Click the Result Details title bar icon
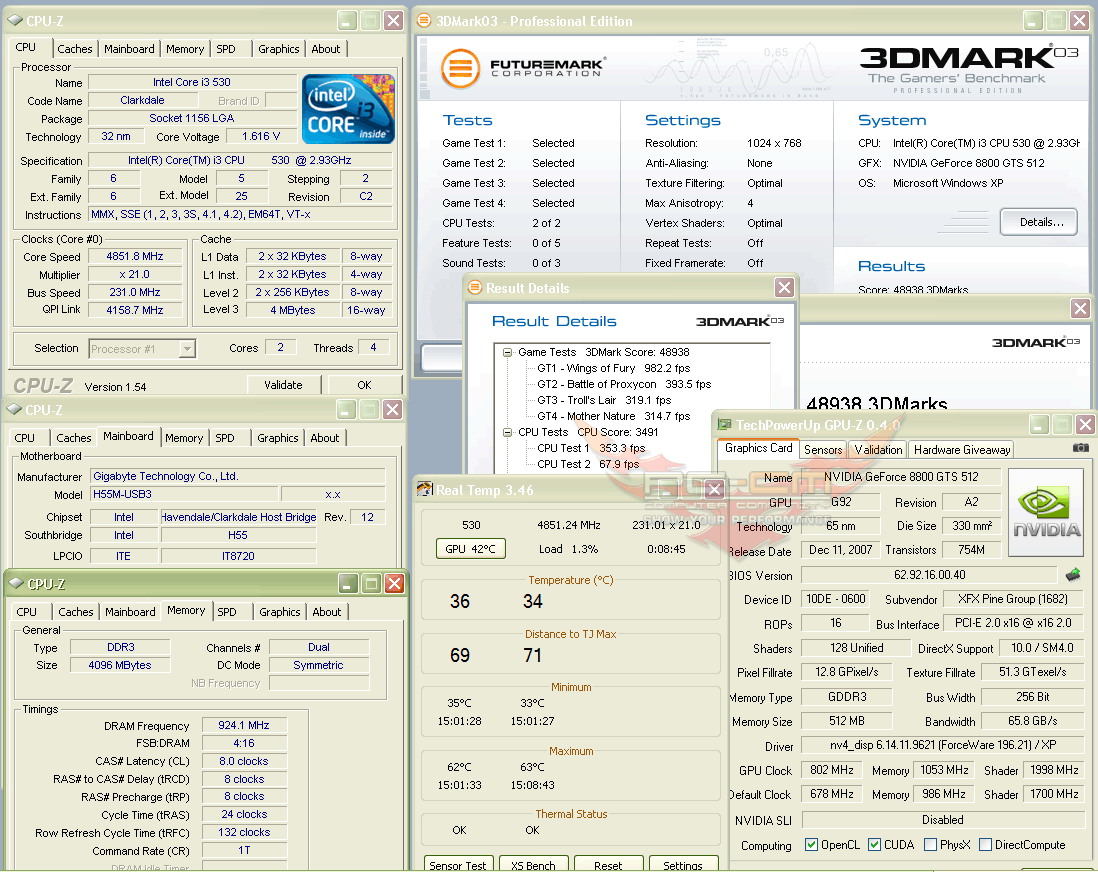 coord(475,287)
